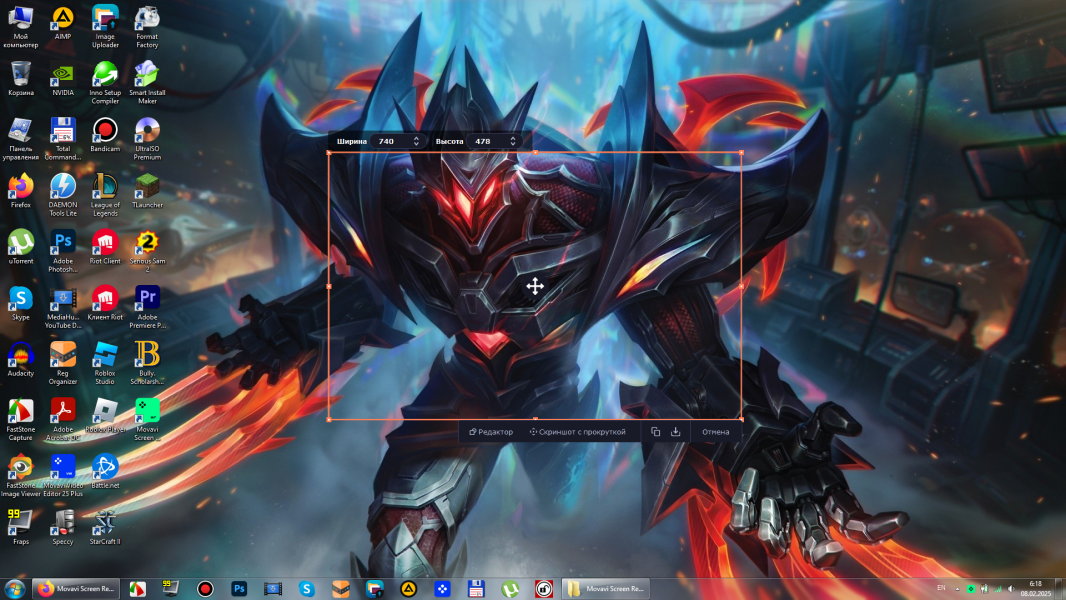The image size is (1066, 600).
Task: Select the League of Legends desktop icon
Action: tap(105, 194)
